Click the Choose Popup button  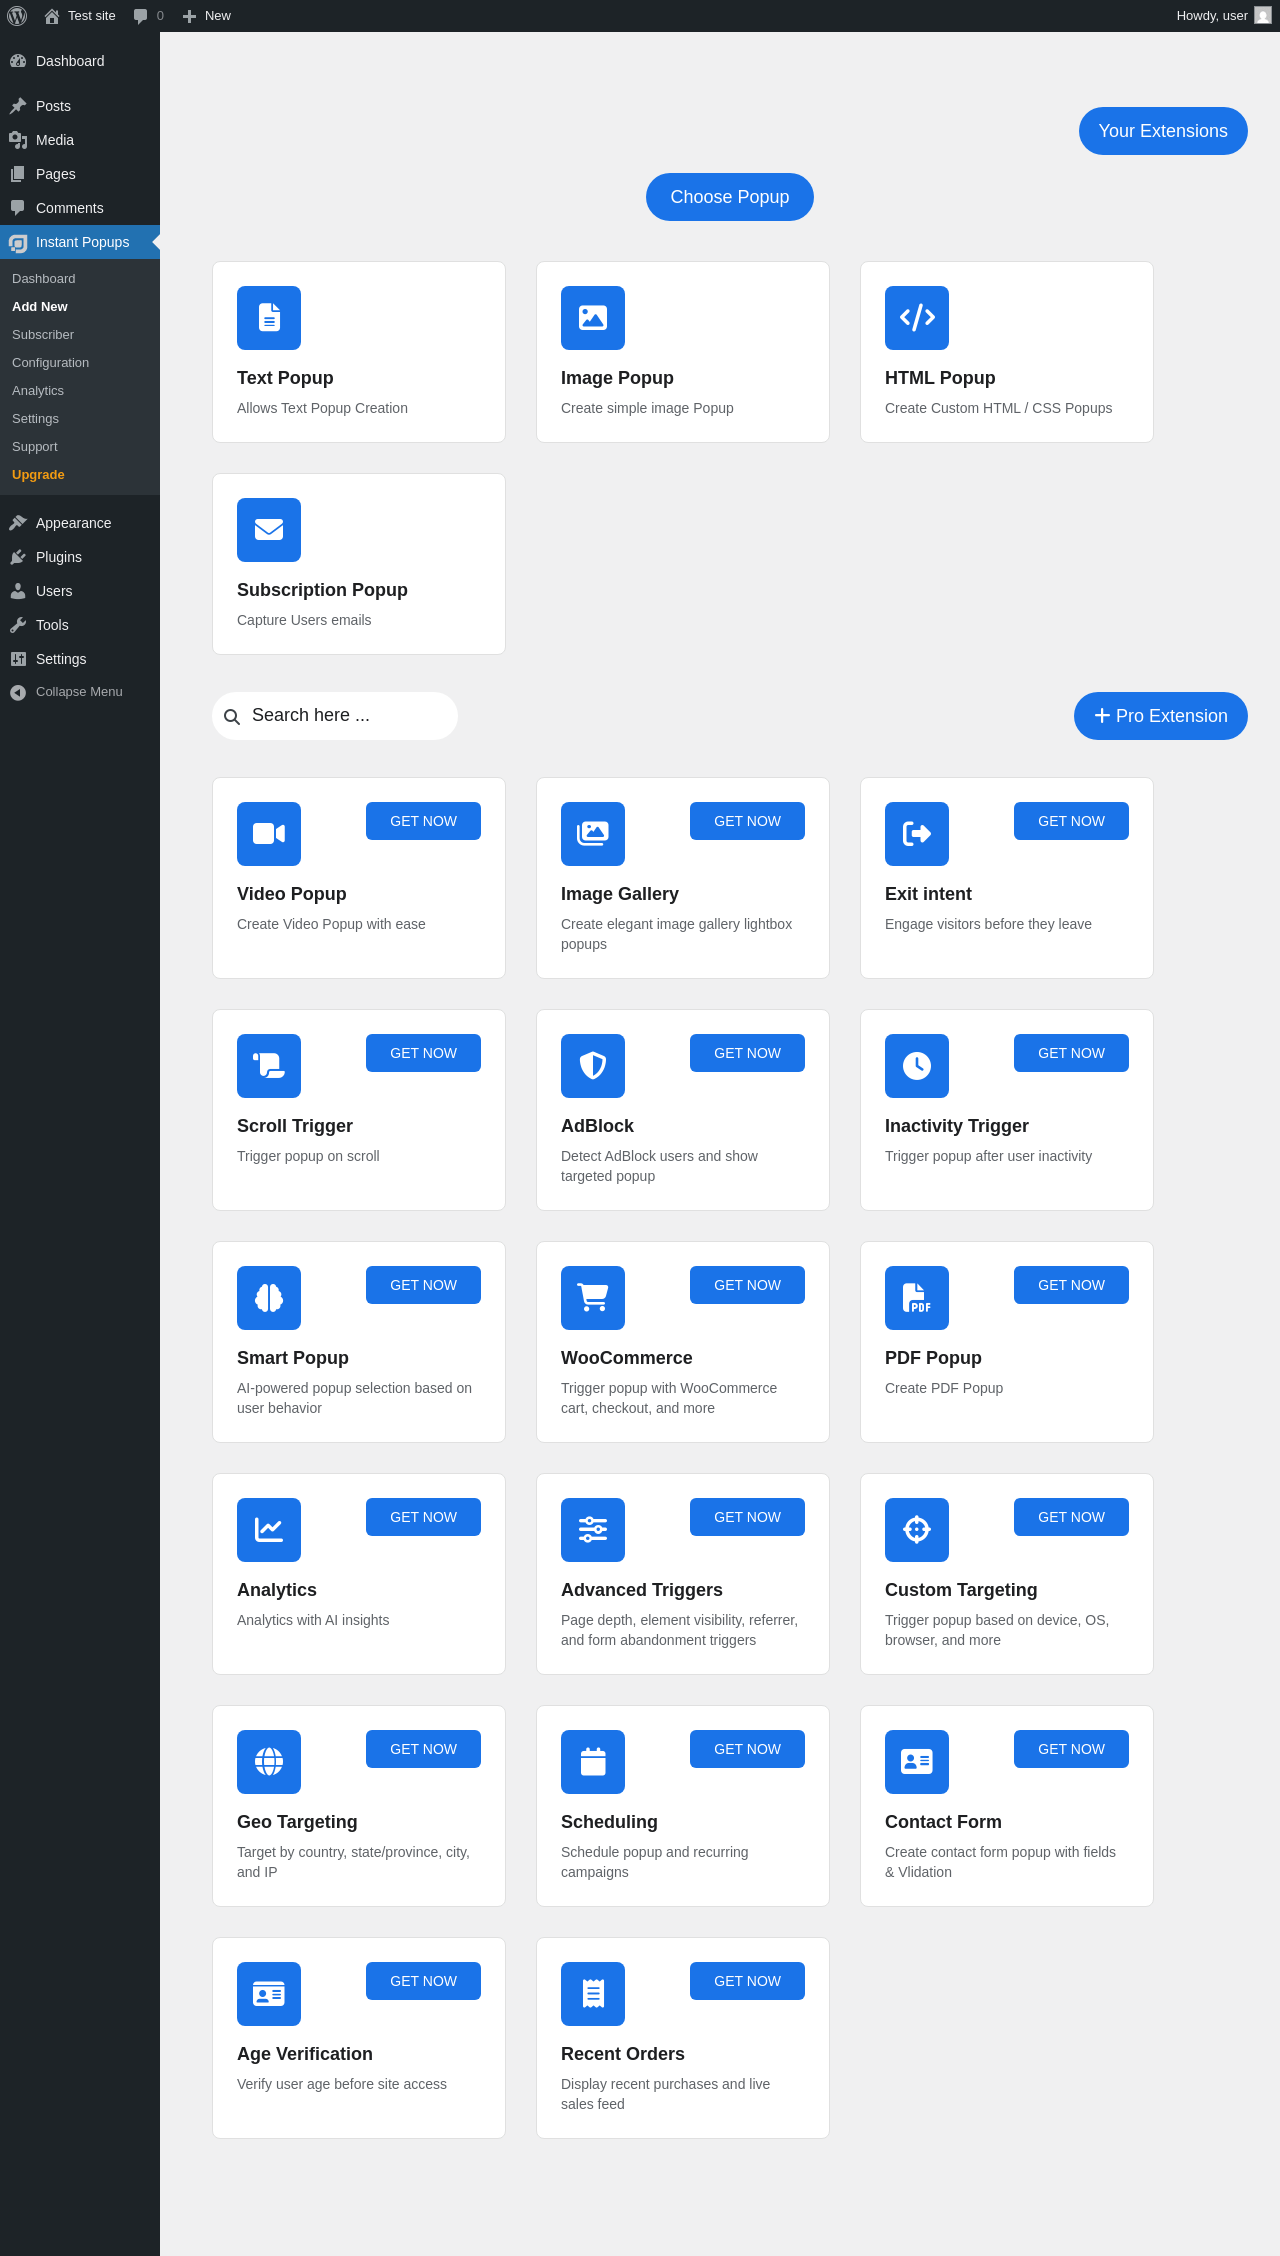[x=730, y=197]
